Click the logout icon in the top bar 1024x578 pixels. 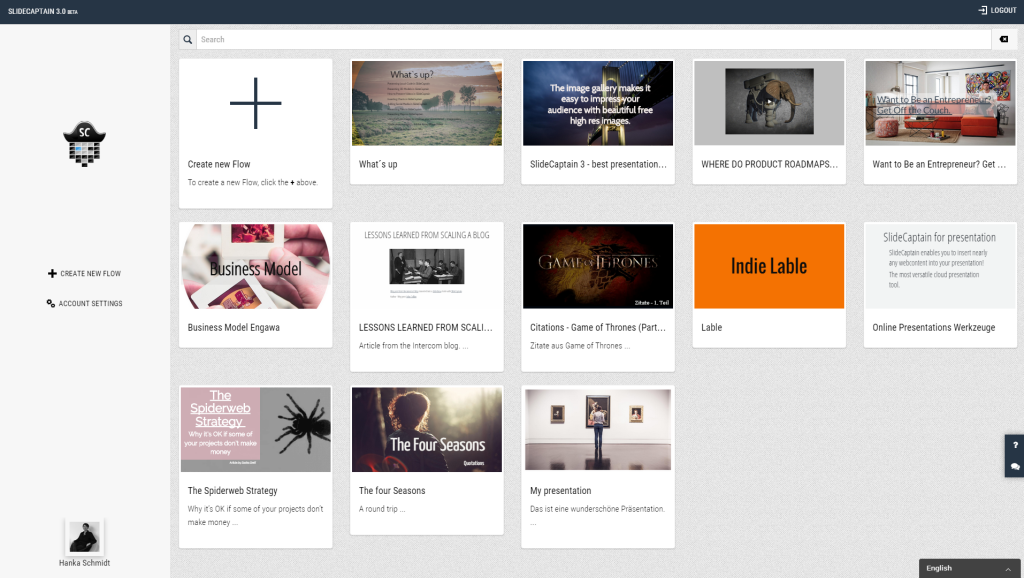click(982, 10)
